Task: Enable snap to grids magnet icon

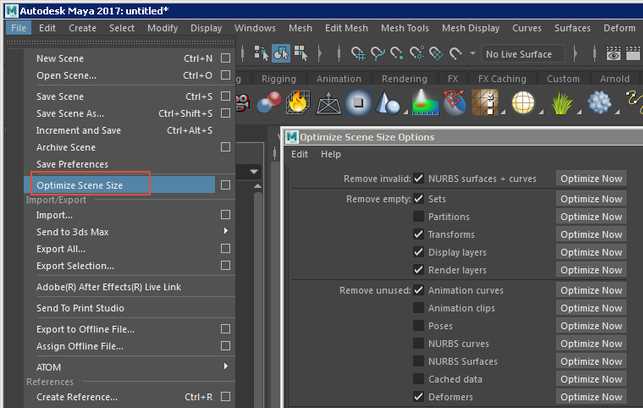Action: [358, 54]
